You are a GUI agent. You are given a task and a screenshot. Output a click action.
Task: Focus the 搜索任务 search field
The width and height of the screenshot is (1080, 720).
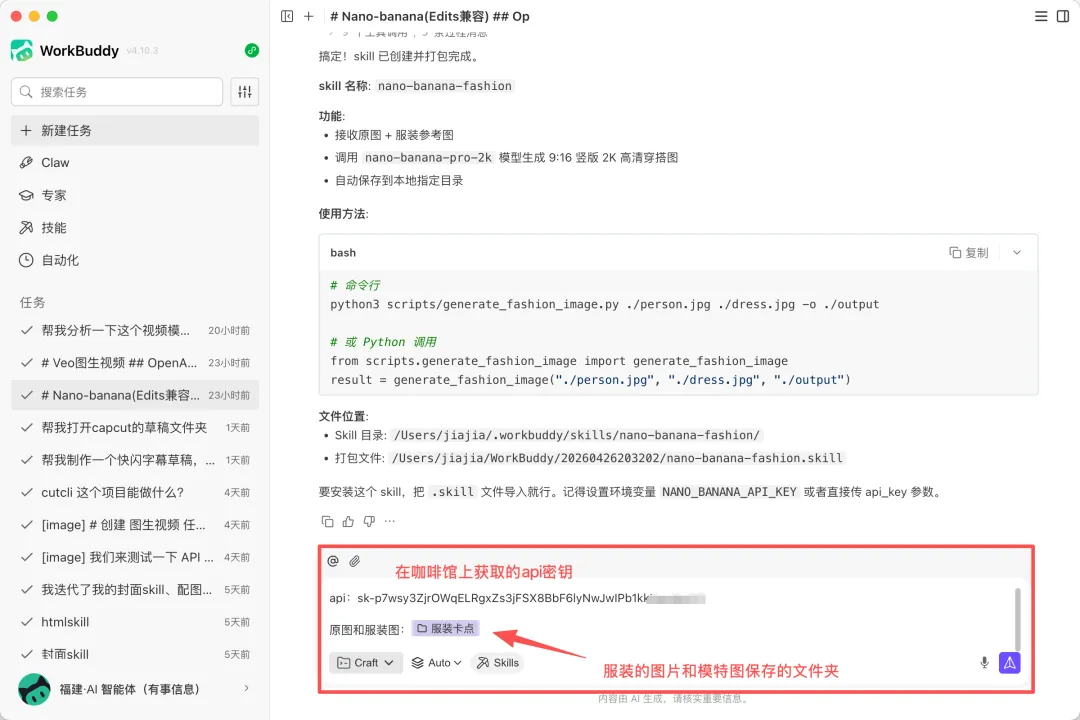[x=117, y=92]
